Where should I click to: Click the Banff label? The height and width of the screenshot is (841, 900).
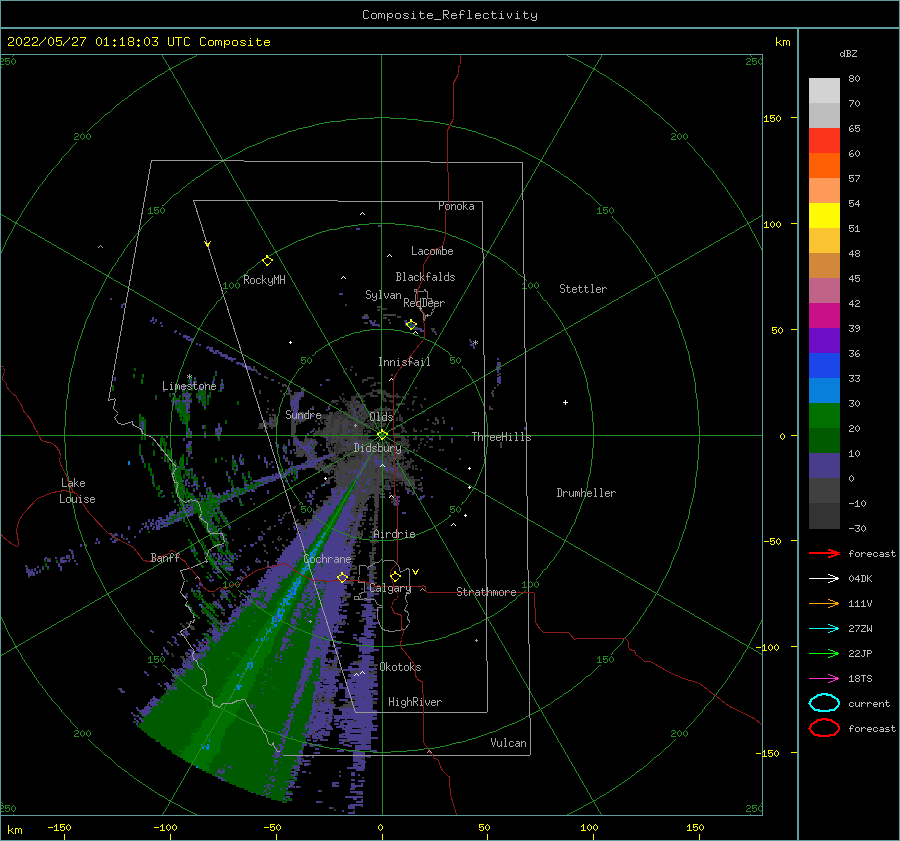point(165,557)
